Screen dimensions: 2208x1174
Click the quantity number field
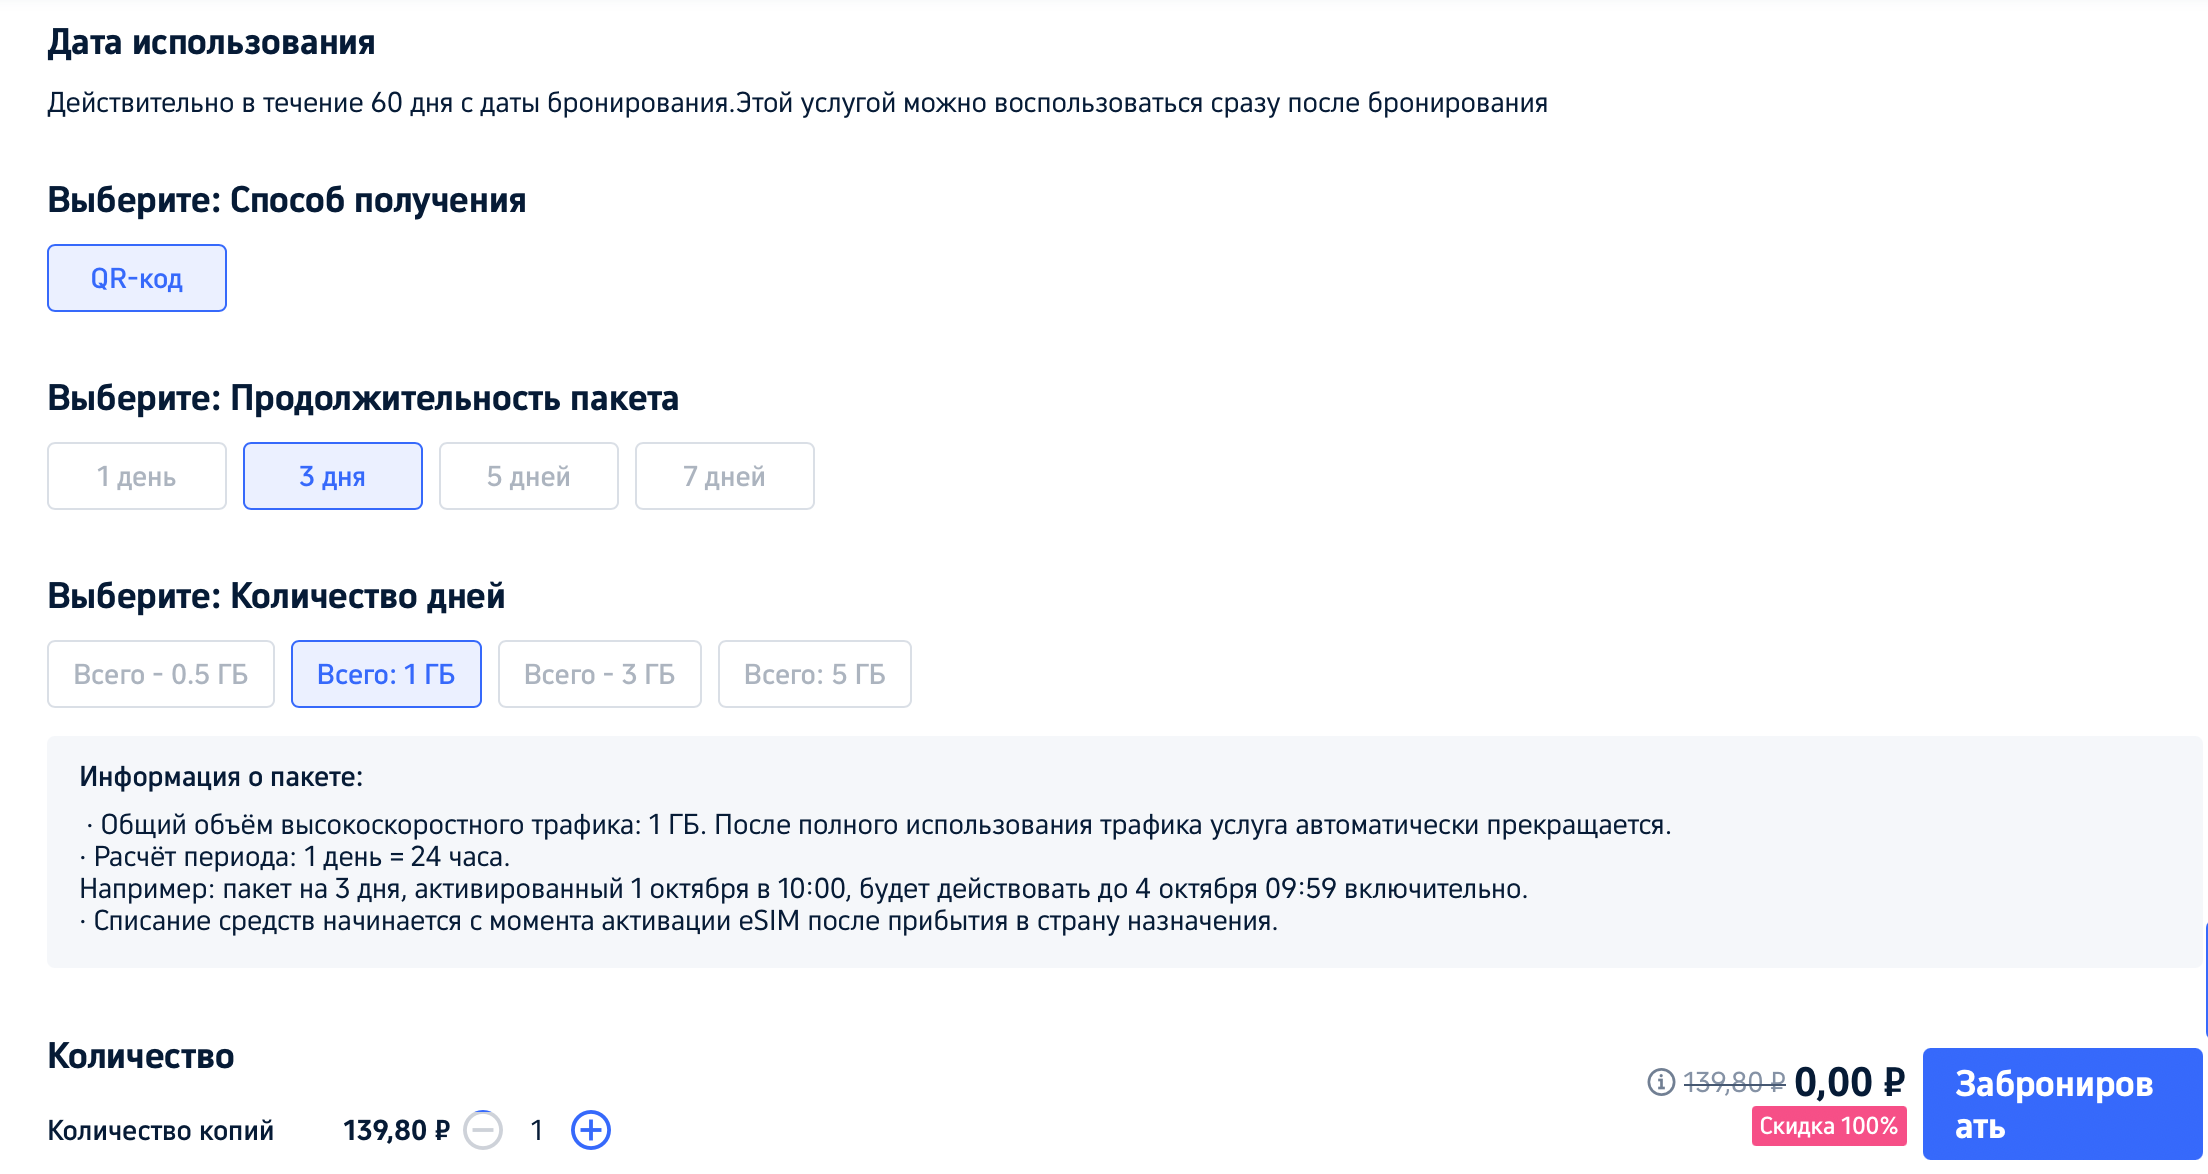click(537, 1130)
